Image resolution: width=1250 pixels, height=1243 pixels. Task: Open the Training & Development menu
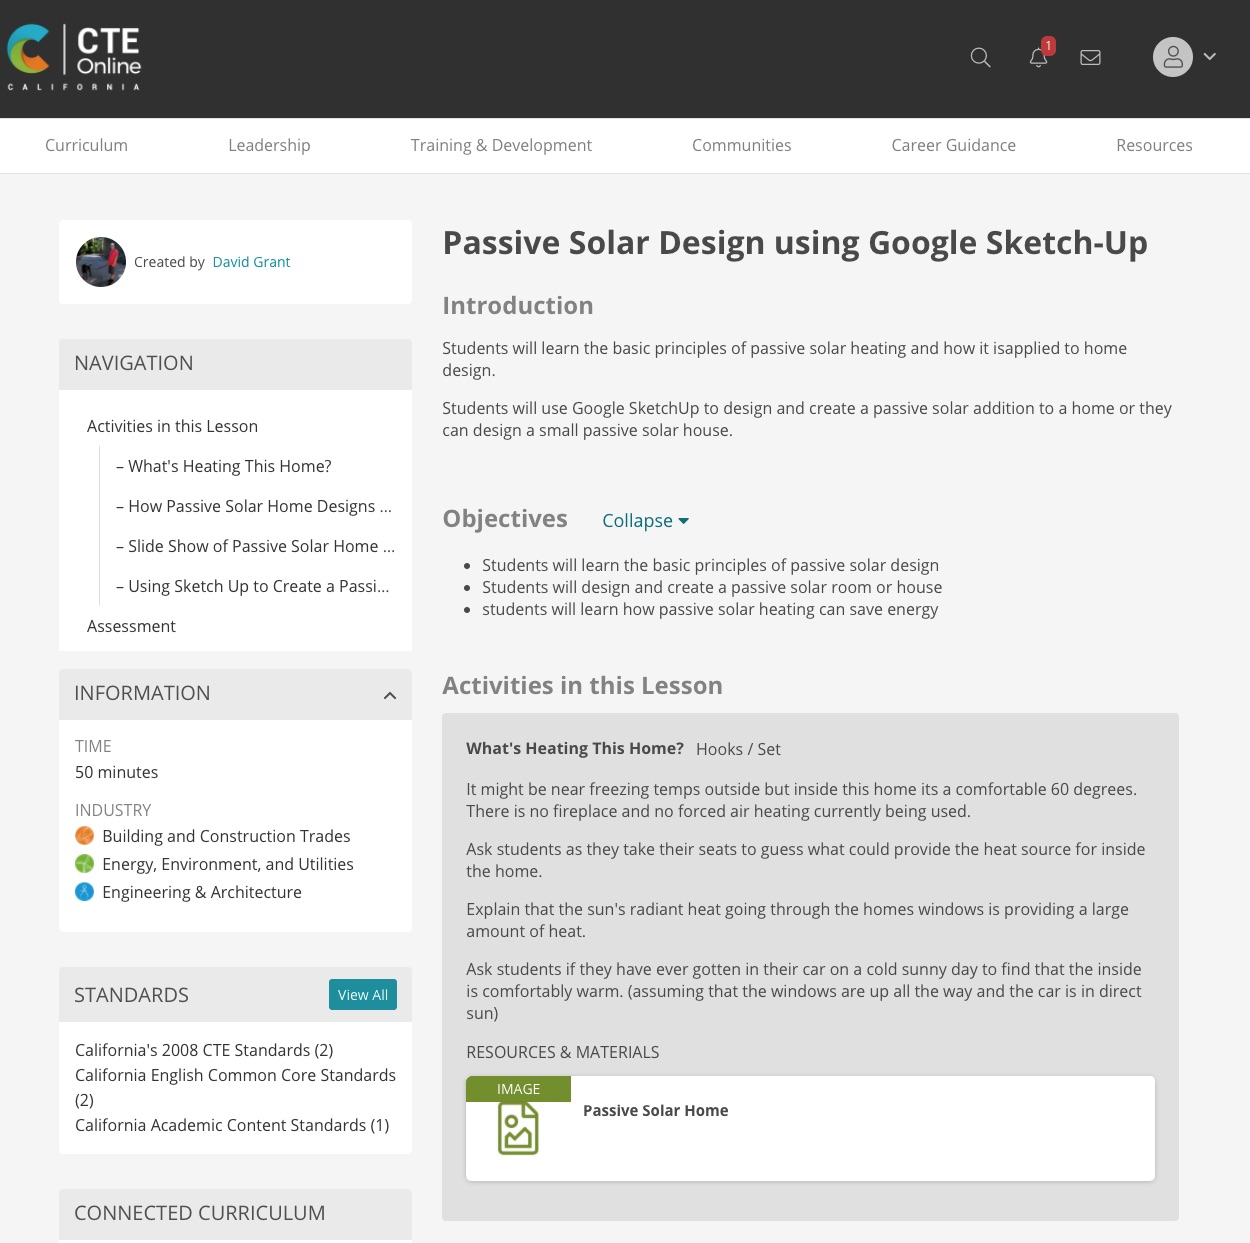pos(501,145)
